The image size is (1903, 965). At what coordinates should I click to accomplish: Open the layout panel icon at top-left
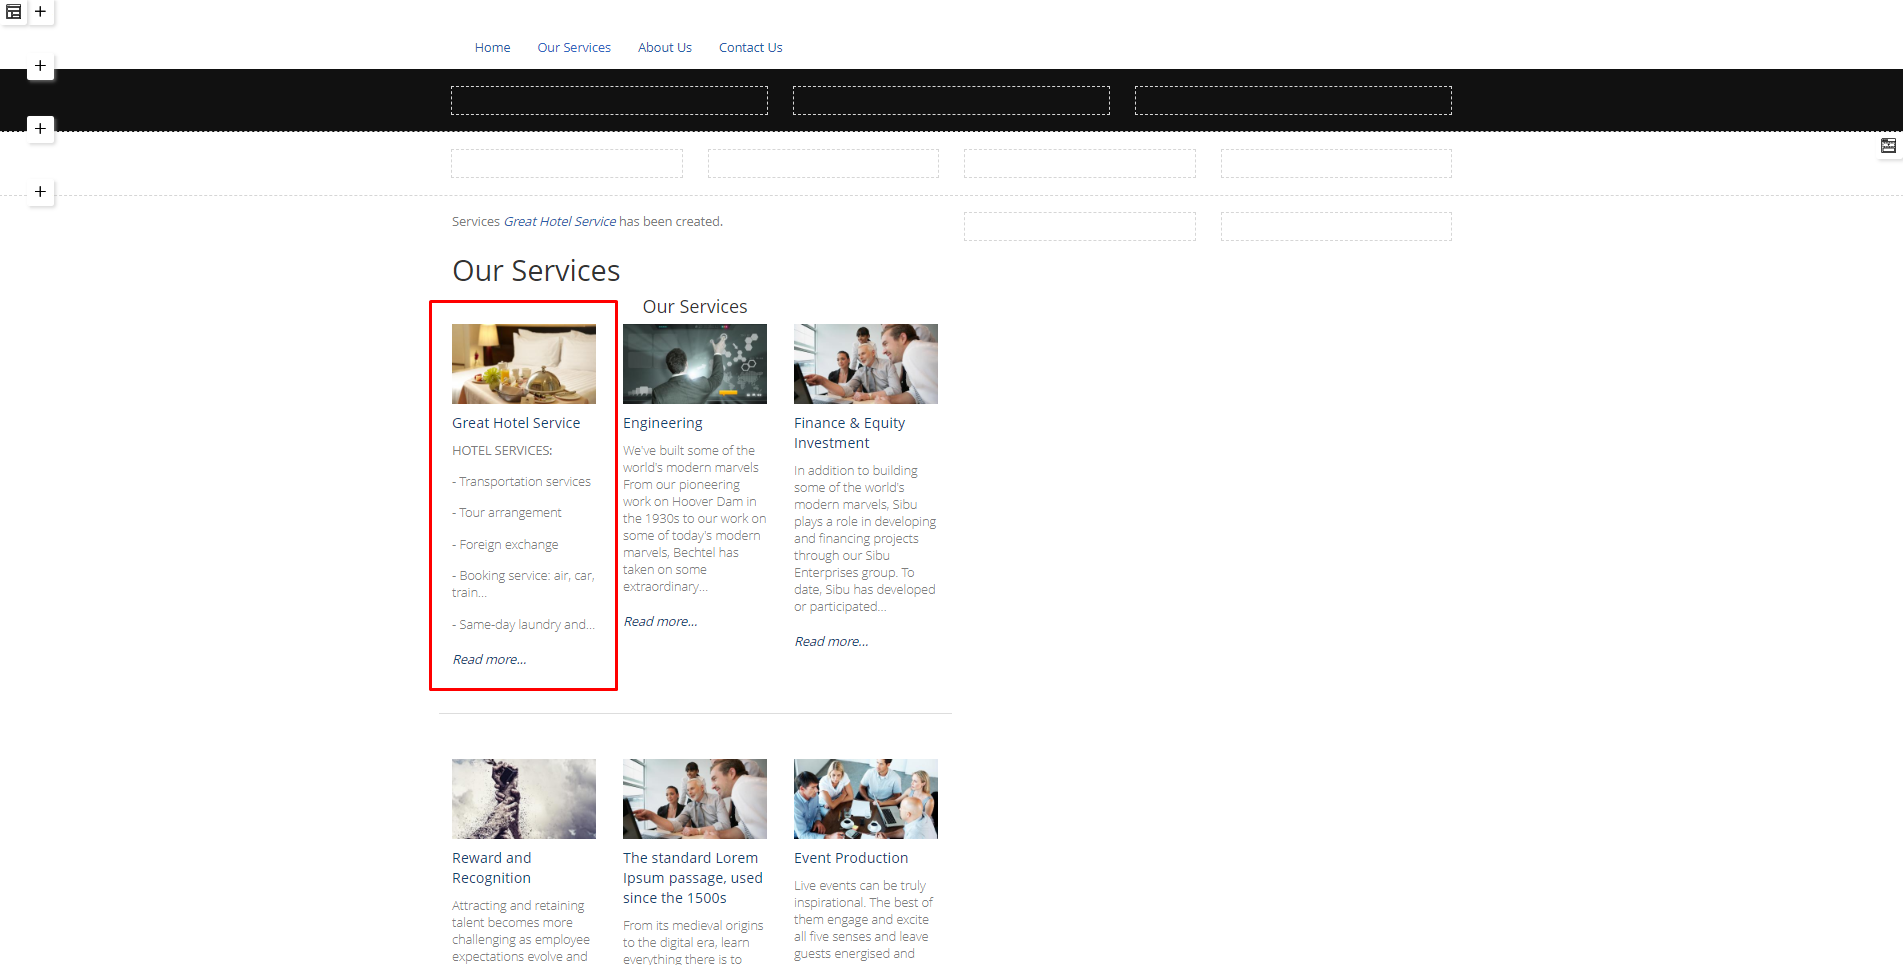click(14, 12)
